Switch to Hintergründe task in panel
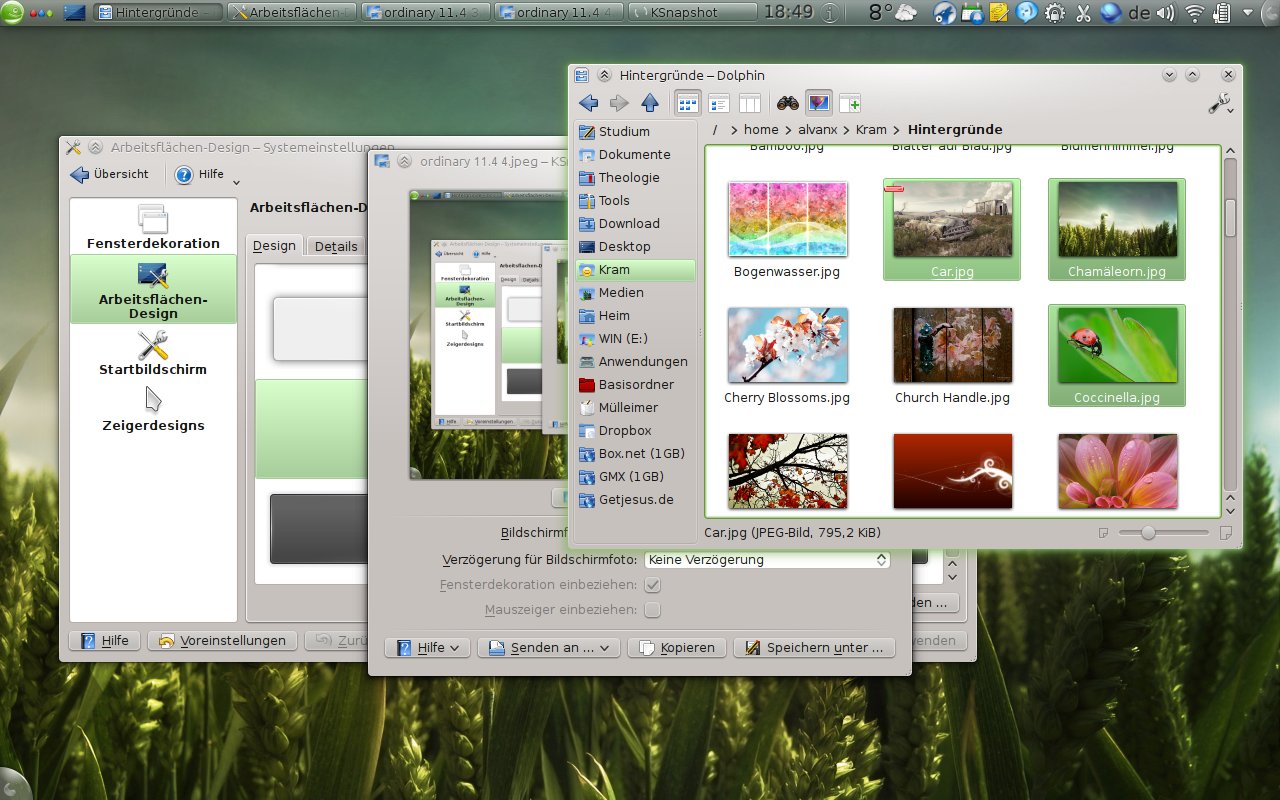 point(159,13)
